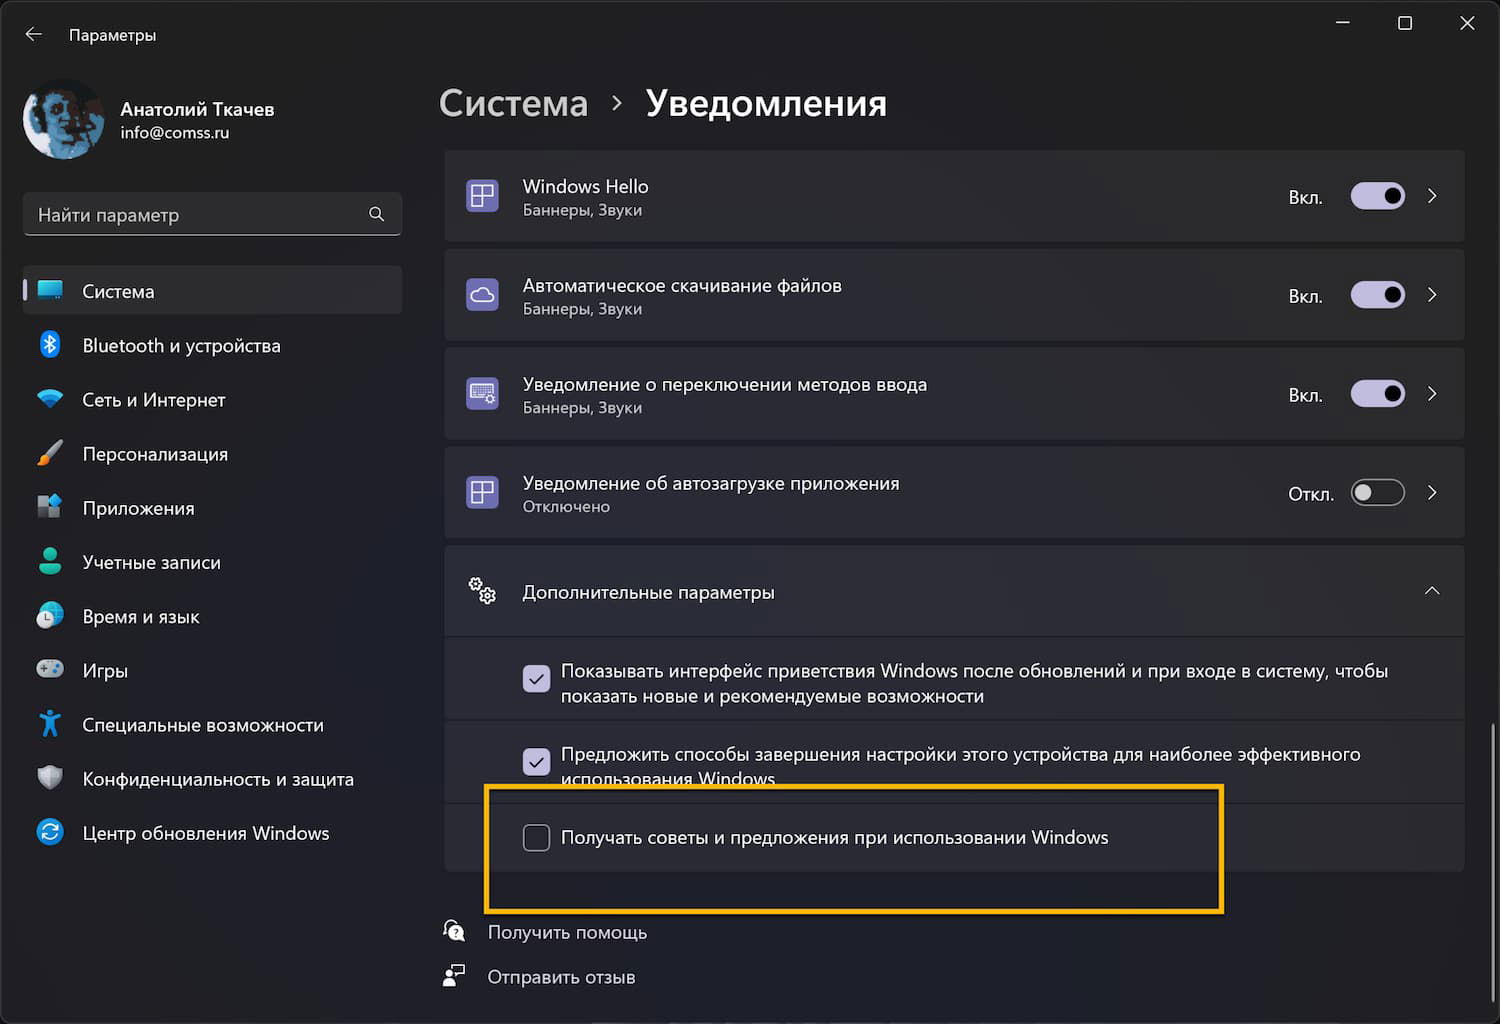Click the Сеть и Интернет Wi-Fi icon

tap(50, 399)
